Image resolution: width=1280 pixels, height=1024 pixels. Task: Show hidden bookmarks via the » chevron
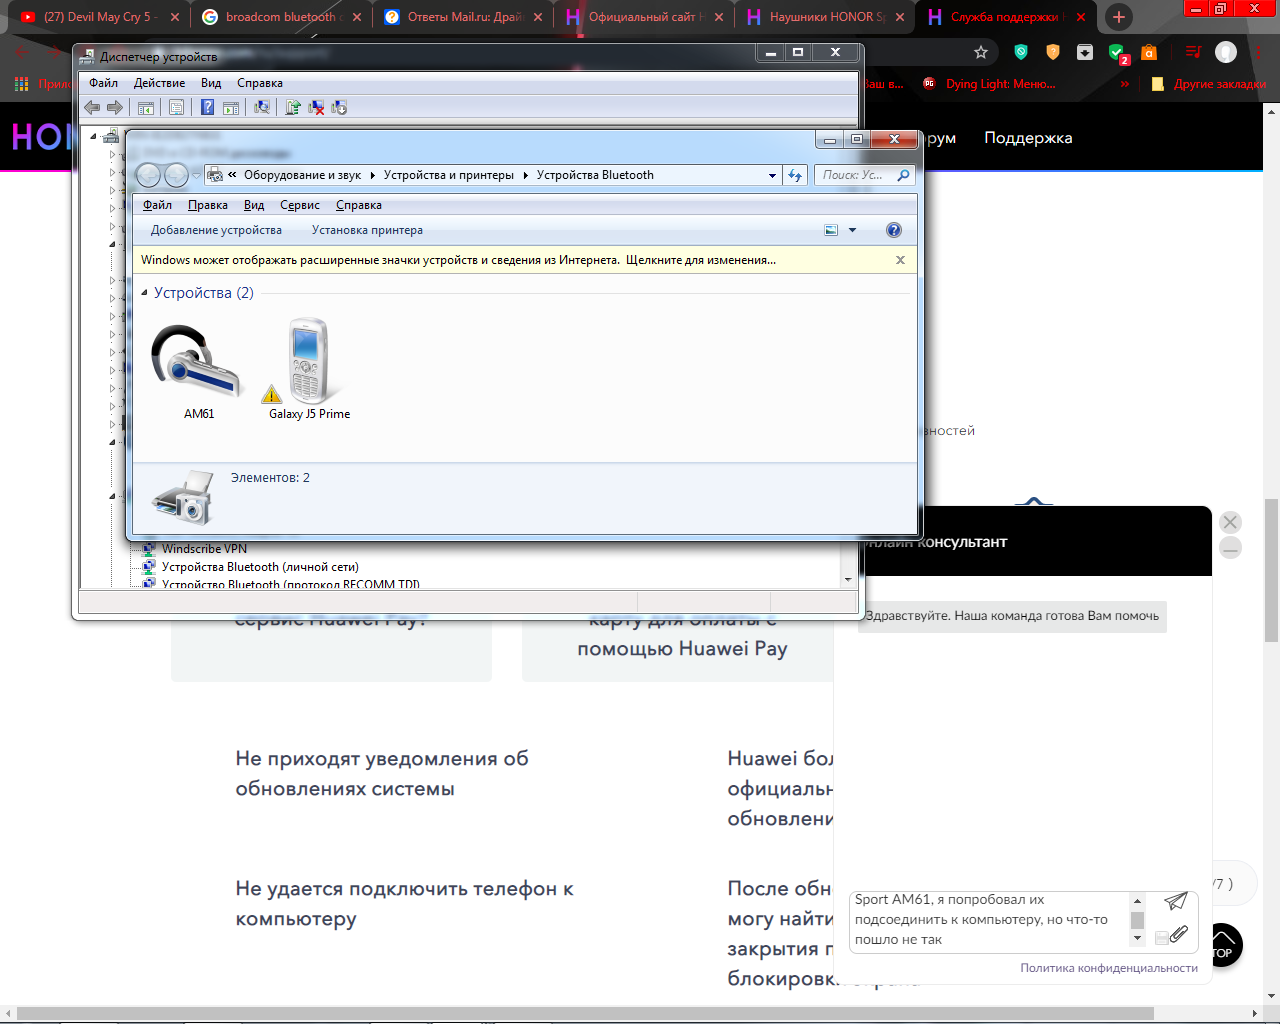coord(1125,84)
